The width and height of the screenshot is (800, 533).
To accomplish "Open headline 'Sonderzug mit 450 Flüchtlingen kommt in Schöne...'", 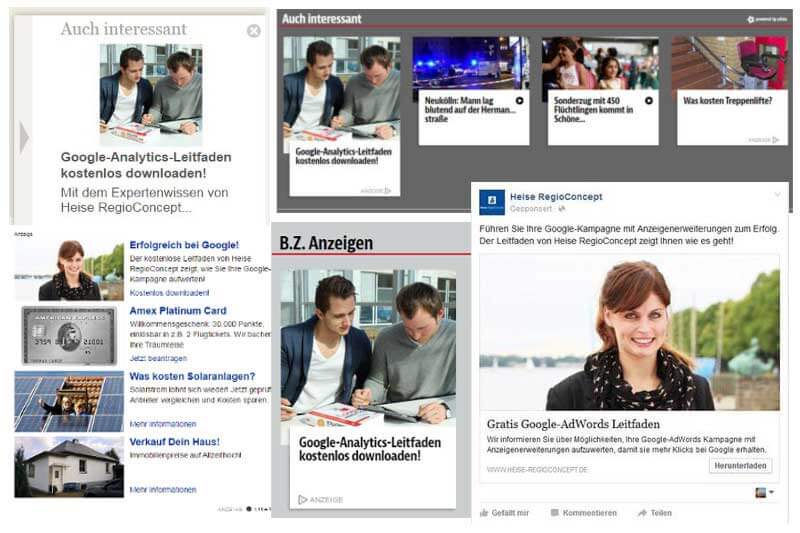I will point(593,110).
